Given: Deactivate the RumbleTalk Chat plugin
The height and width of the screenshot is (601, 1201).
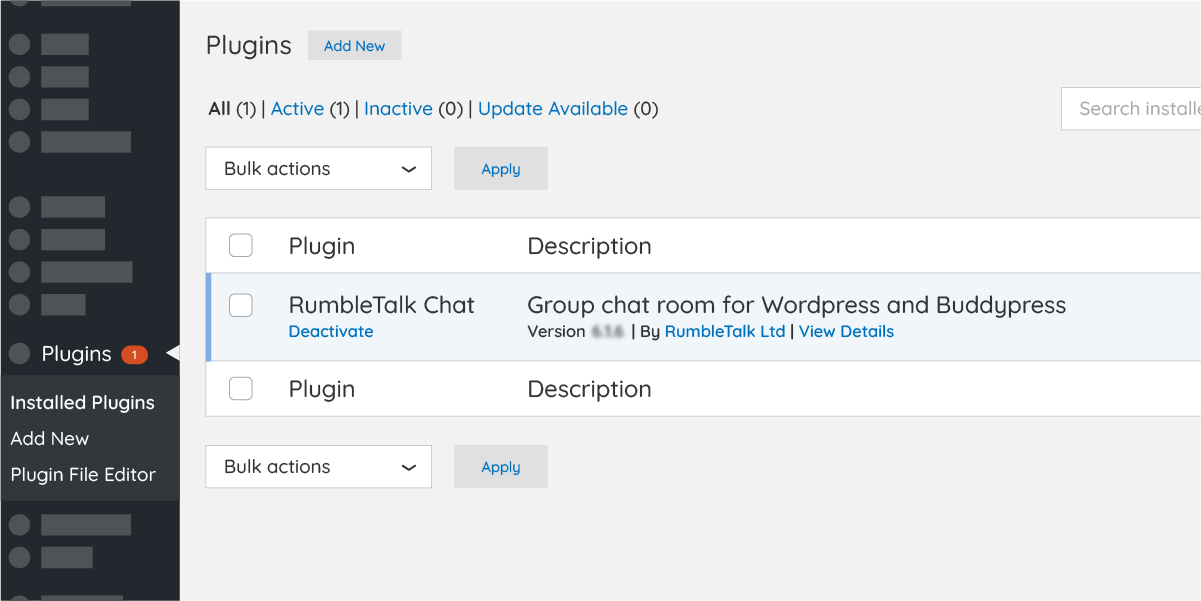Looking at the screenshot, I should pyautogui.click(x=330, y=331).
